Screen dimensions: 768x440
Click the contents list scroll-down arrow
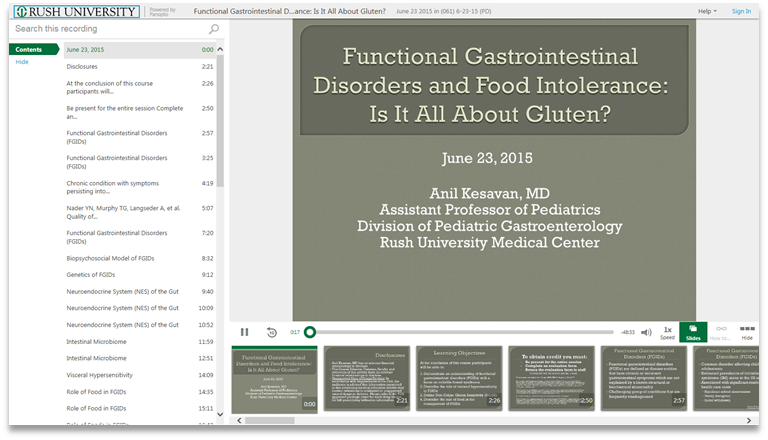tap(220, 415)
